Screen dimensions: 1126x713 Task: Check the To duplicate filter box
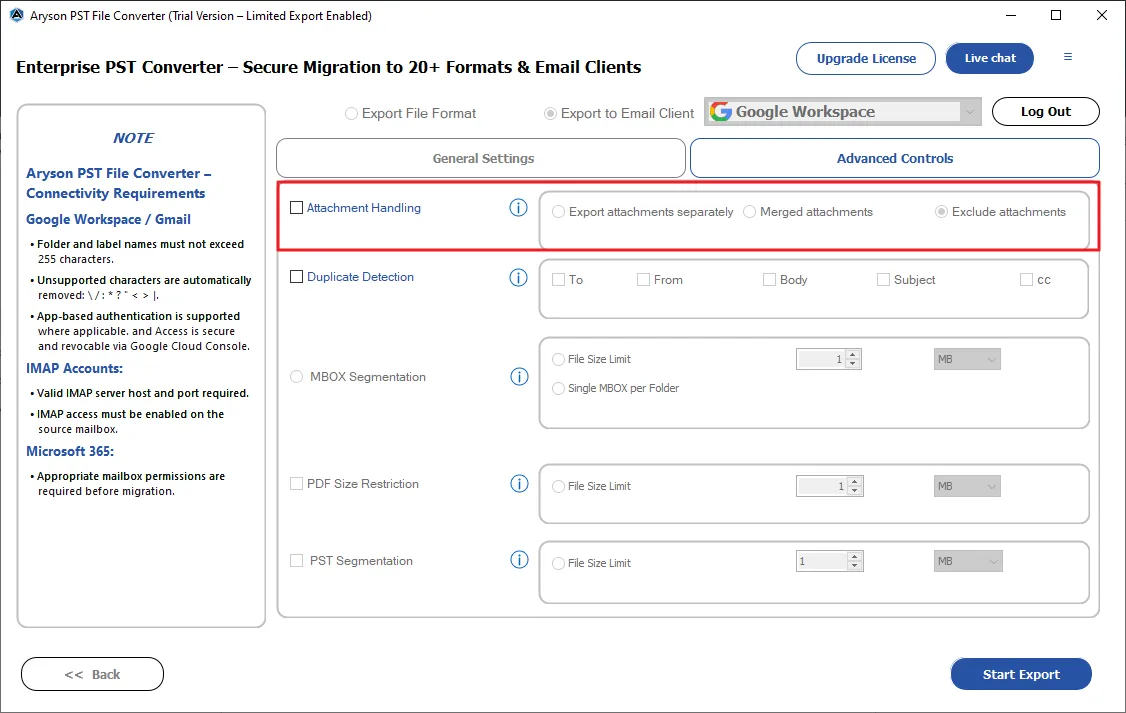click(559, 279)
